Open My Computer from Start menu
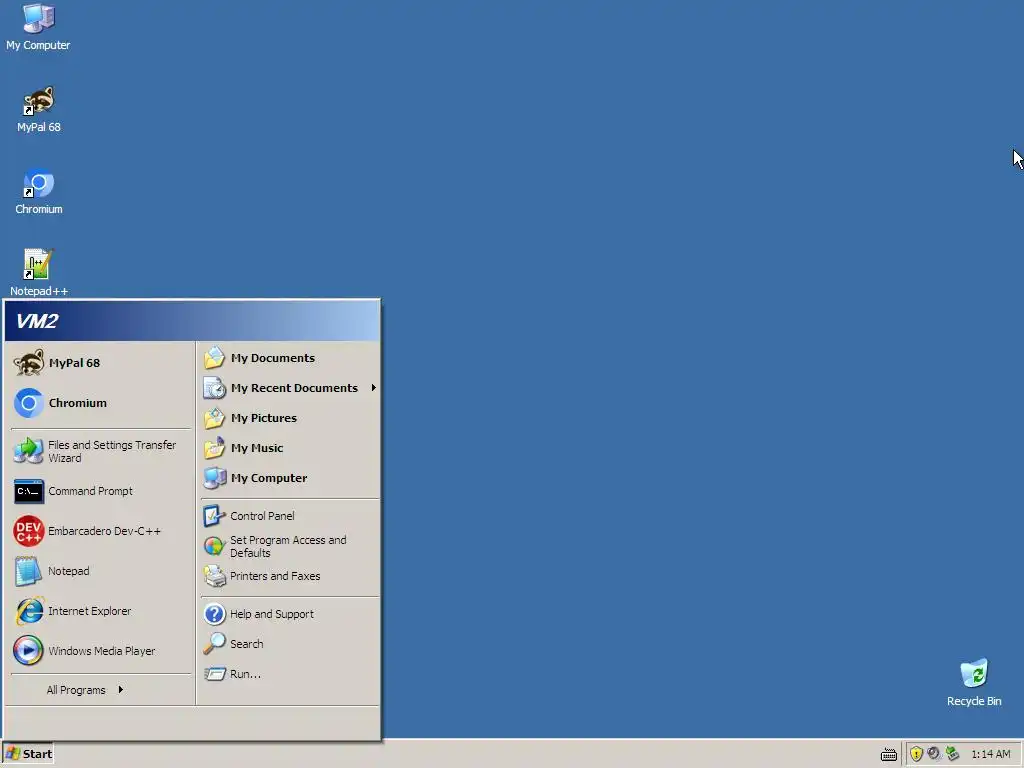 [289, 478]
